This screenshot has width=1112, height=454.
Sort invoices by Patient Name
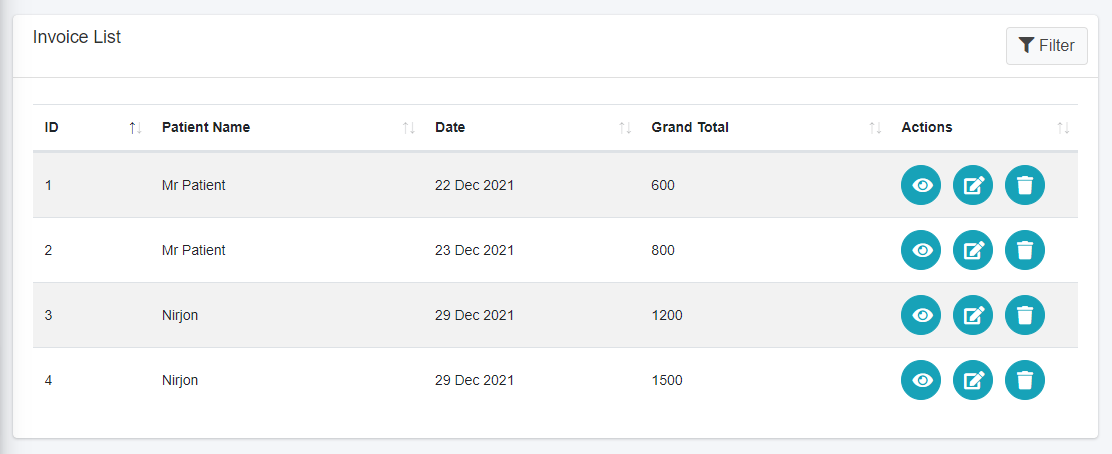pos(206,127)
